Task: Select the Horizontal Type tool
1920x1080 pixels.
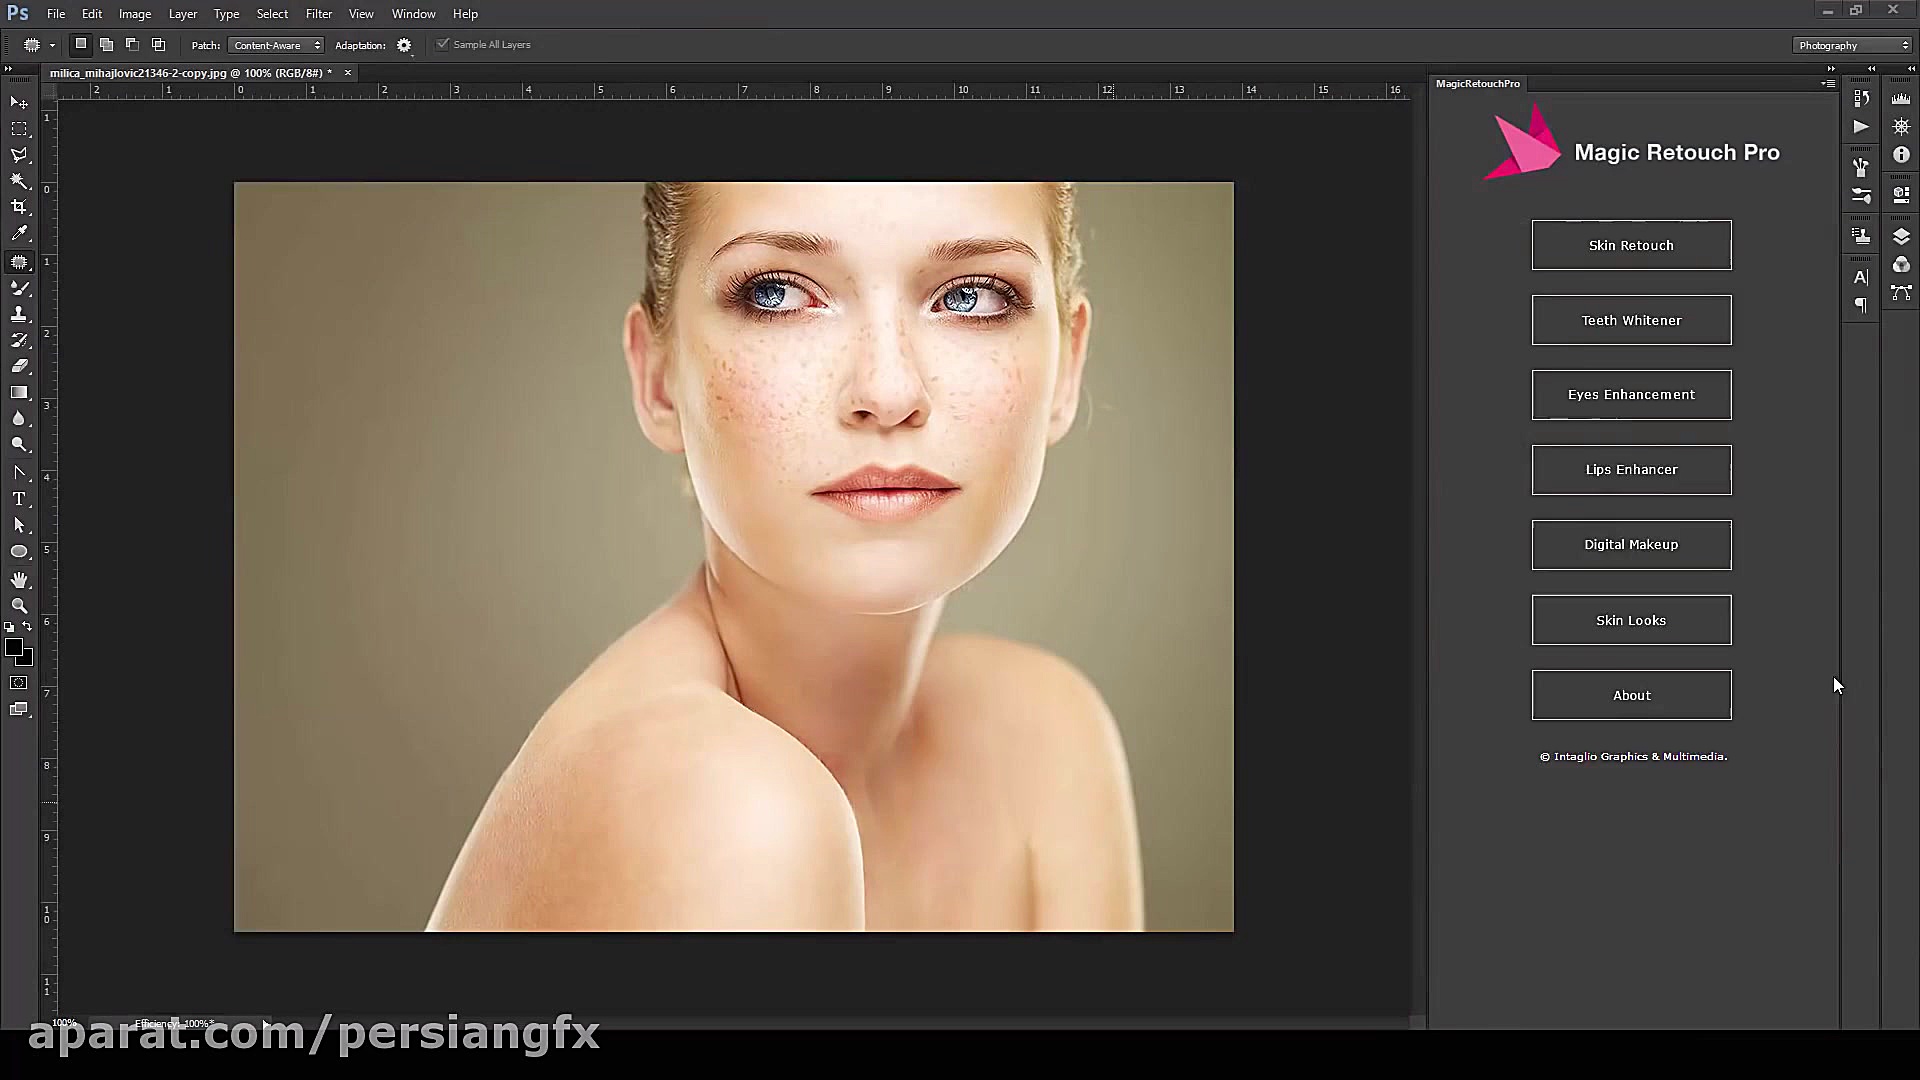Action: pyautogui.click(x=19, y=499)
